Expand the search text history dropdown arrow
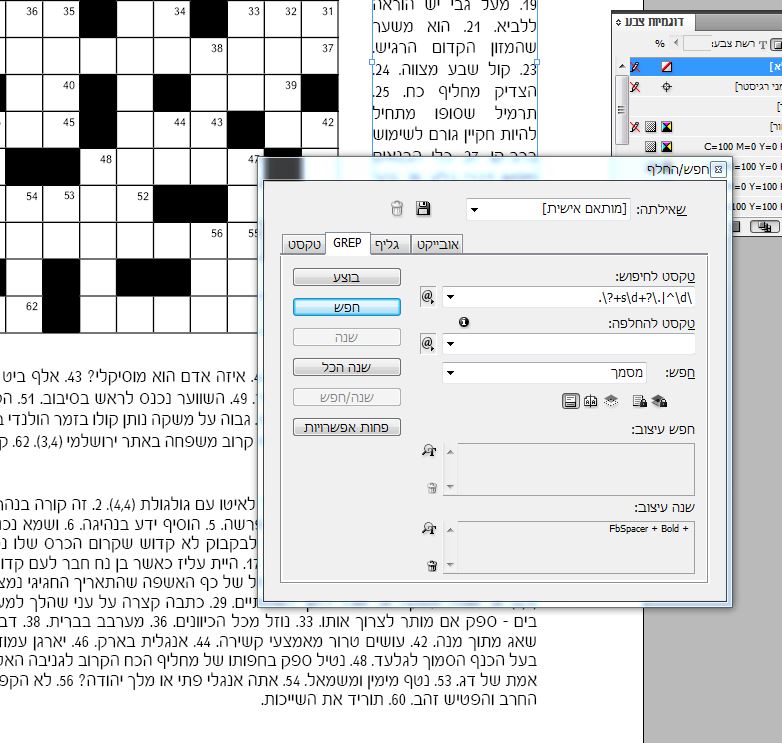782x743 pixels. (450, 297)
